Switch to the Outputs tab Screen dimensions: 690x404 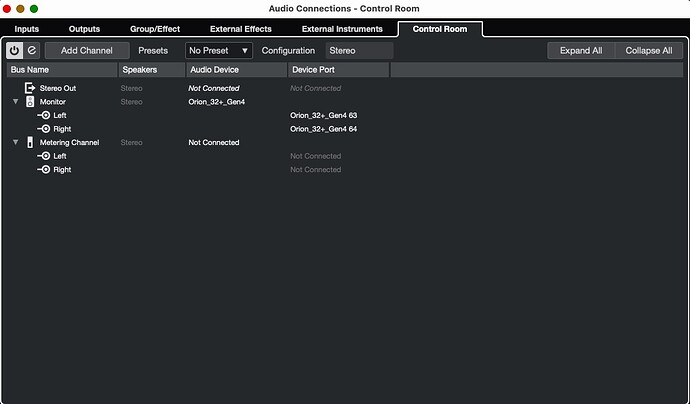[x=84, y=29]
